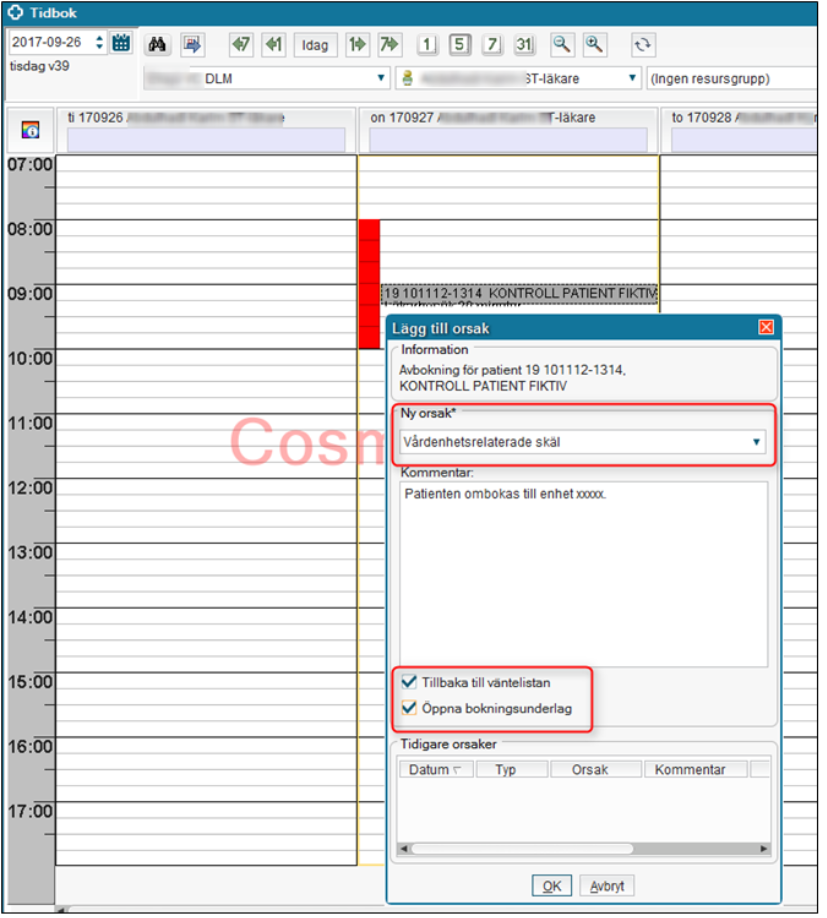Uncheck Tillbaka till väntelistan checkbox
Viewport: 827px width, 918px height.
tap(408, 682)
